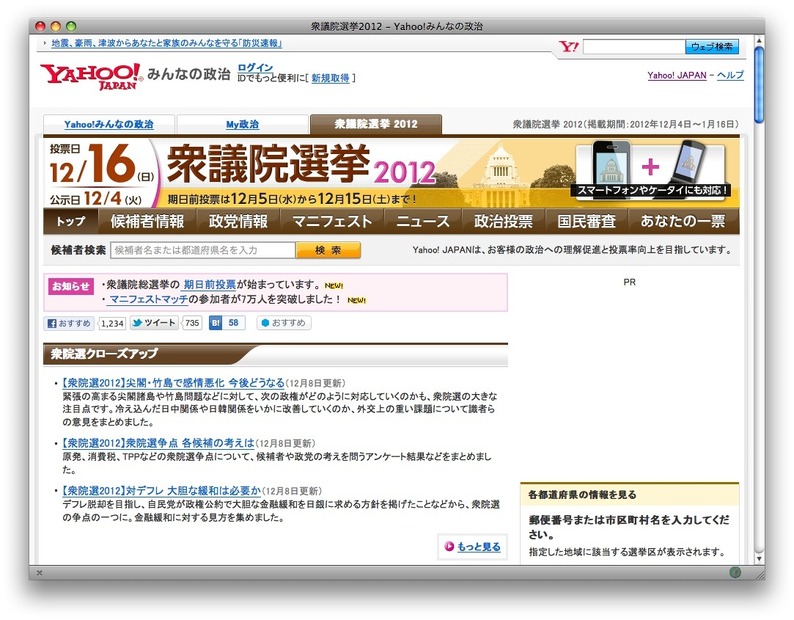Image resolution: width=794 pixels, height=620 pixels.
Task: Click the yellow window minimize button
Action: point(56,26)
